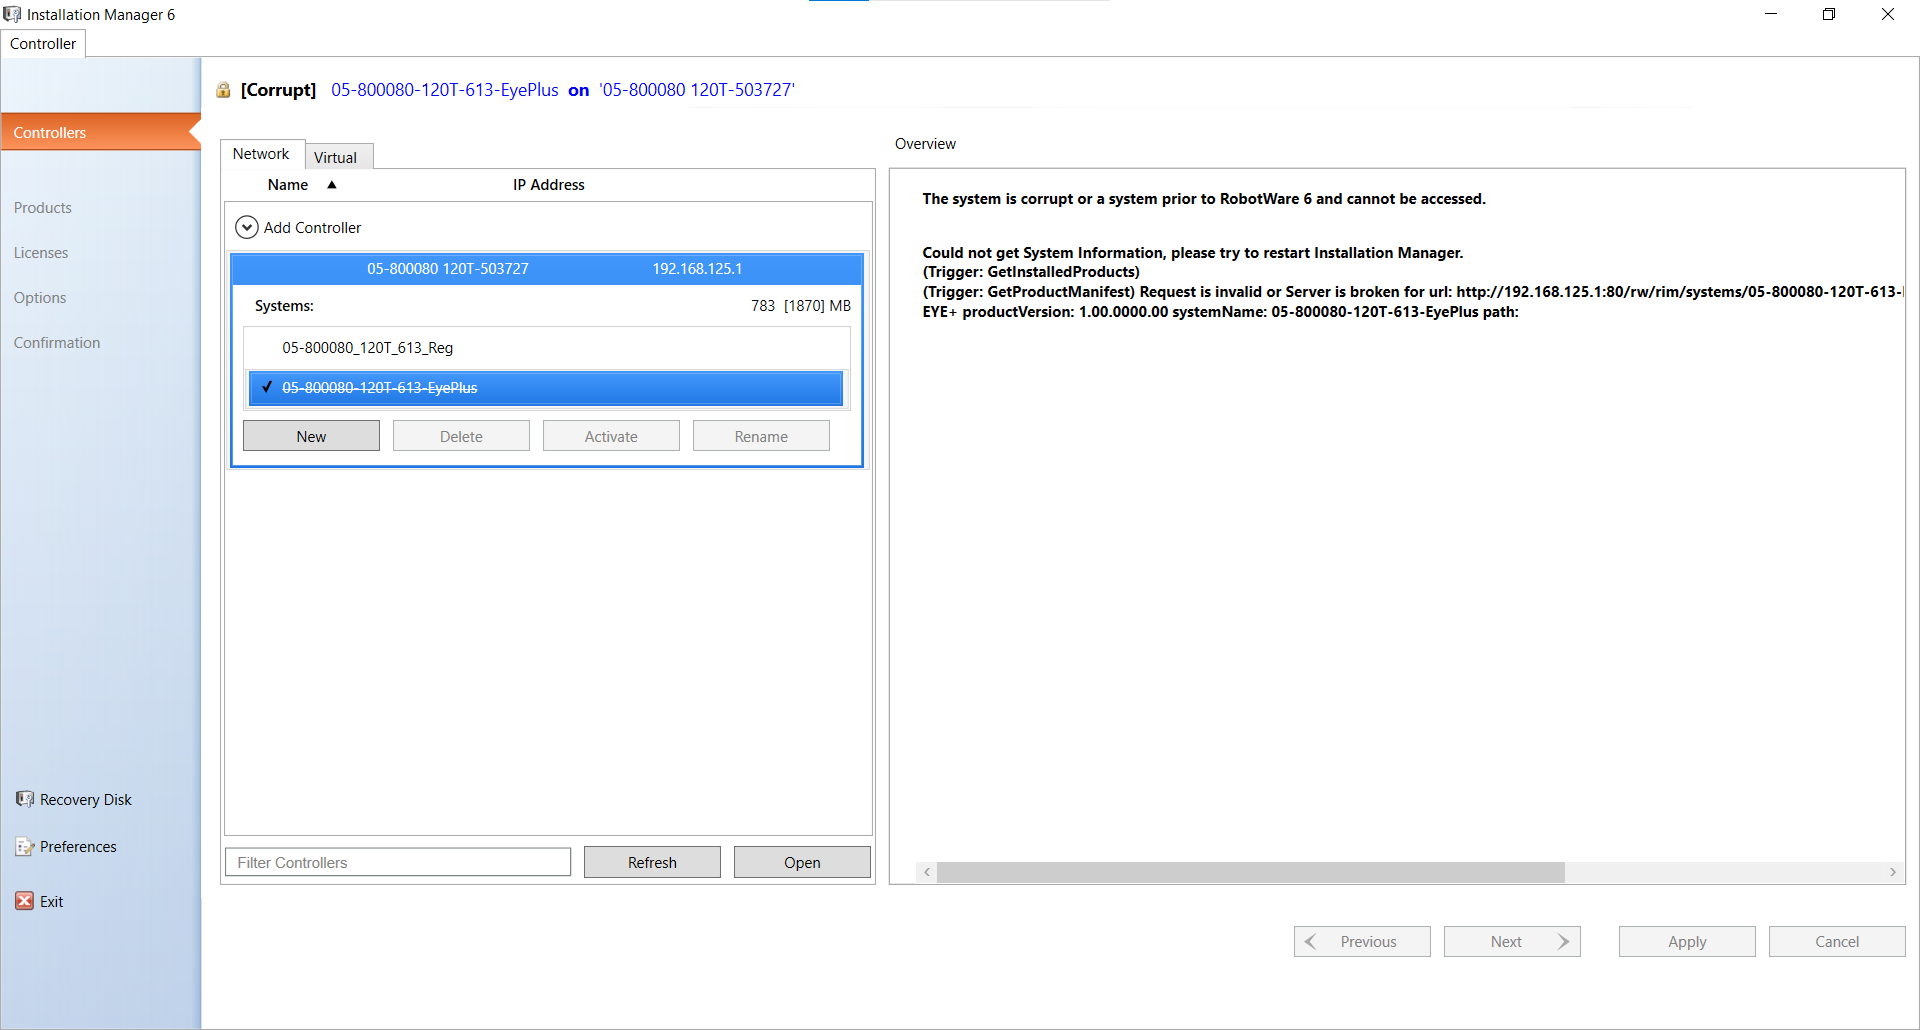Click the scrollbar right arrow in Overview
Viewport: 1920px width, 1030px height.
pyautogui.click(x=1893, y=872)
